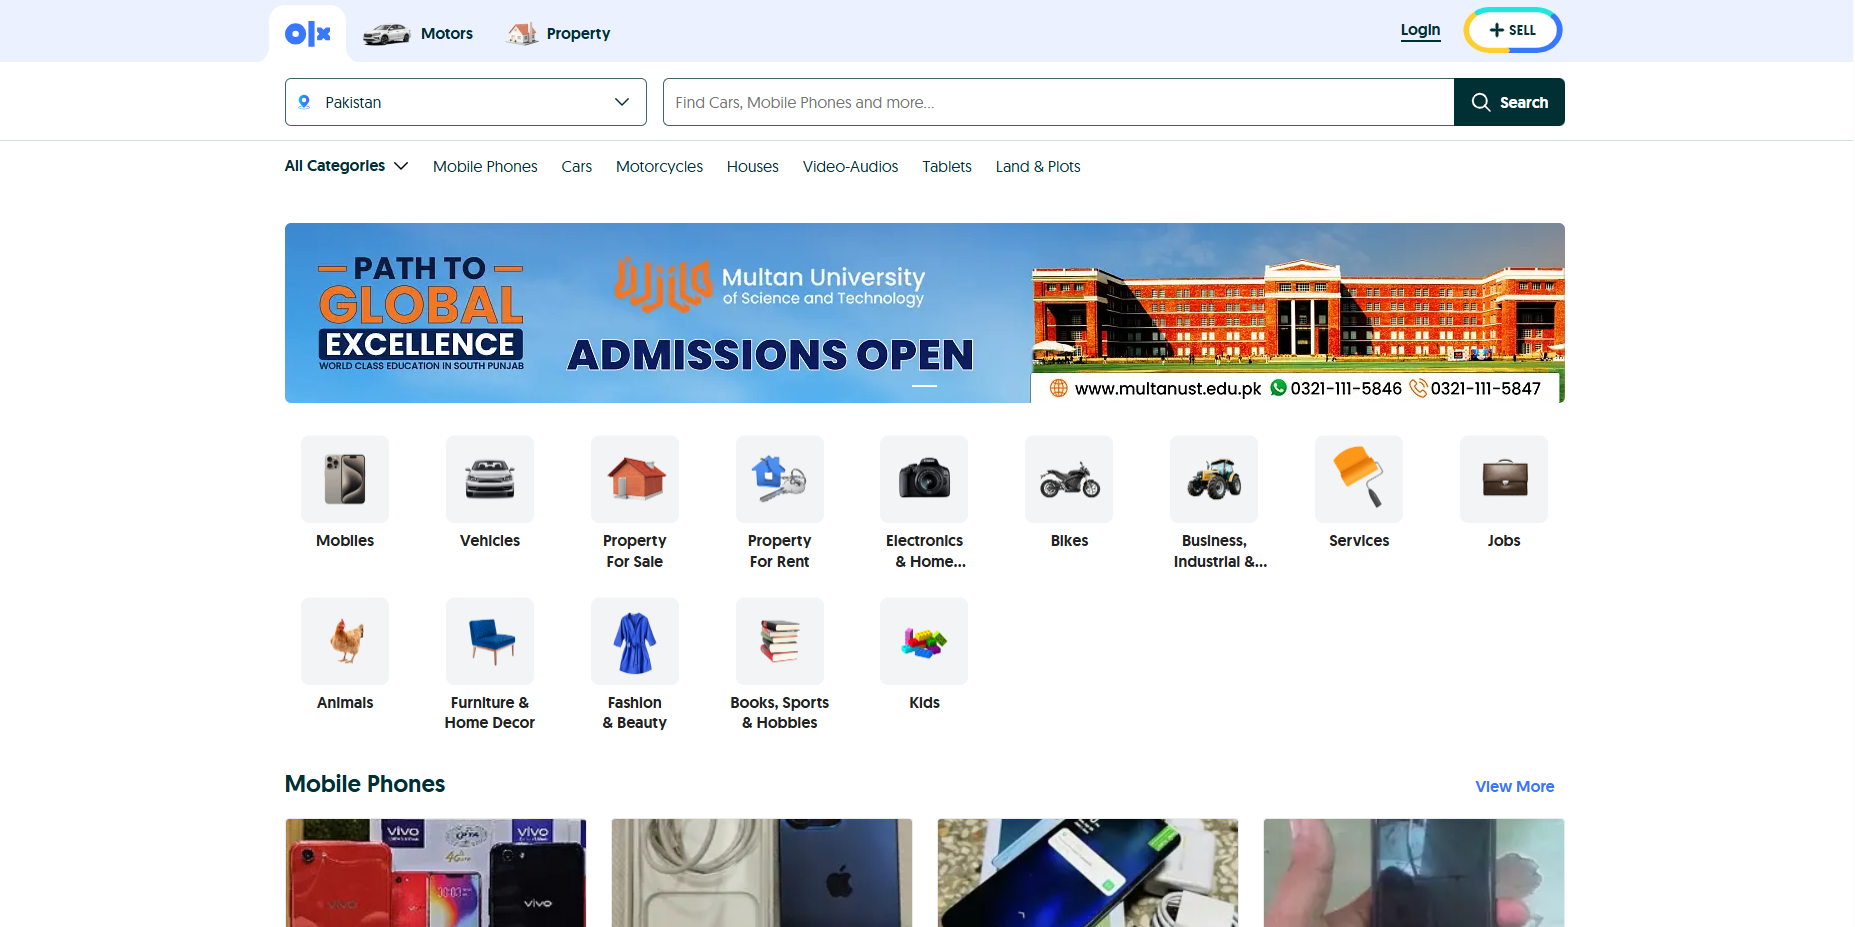Click the Search button
The width and height of the screenshot is (1855, 927).
click(x=1509, y=102)
